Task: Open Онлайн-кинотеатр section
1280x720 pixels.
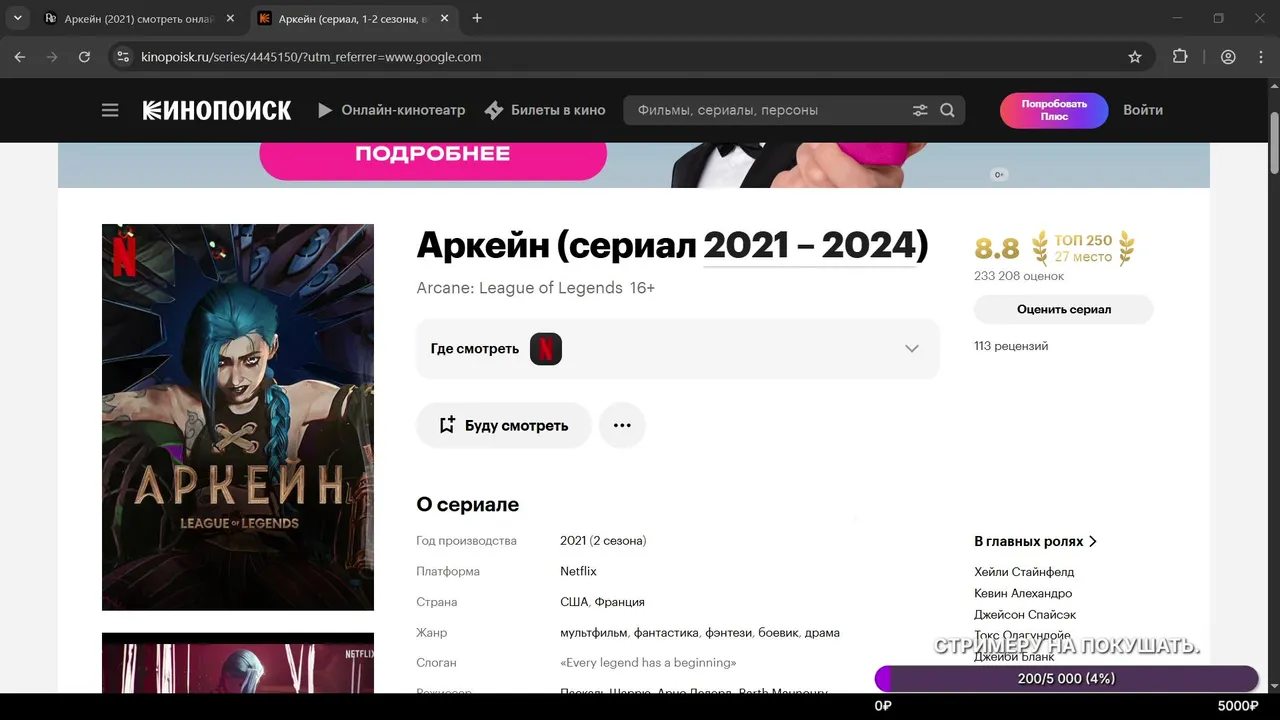Action: pyautogui.click(x=391, y=110)
